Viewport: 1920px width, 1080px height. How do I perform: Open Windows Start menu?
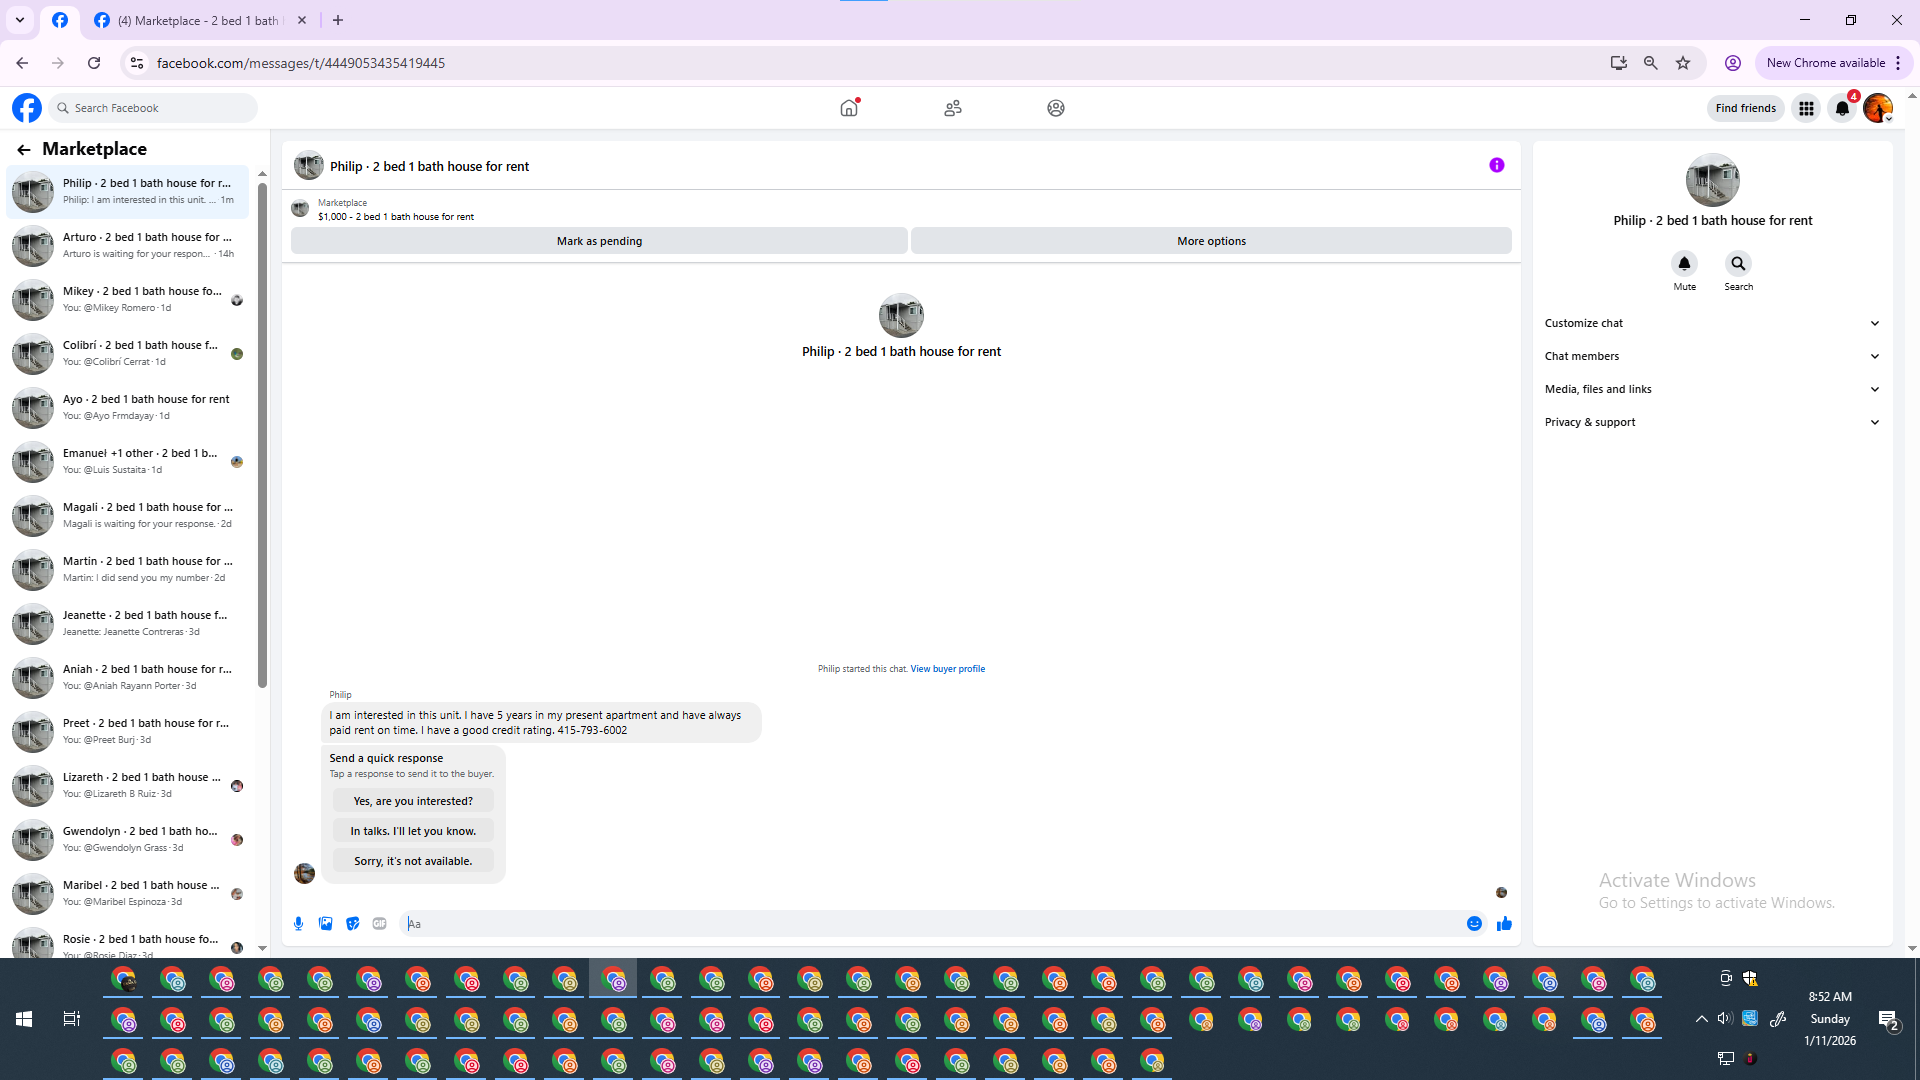24,1019
